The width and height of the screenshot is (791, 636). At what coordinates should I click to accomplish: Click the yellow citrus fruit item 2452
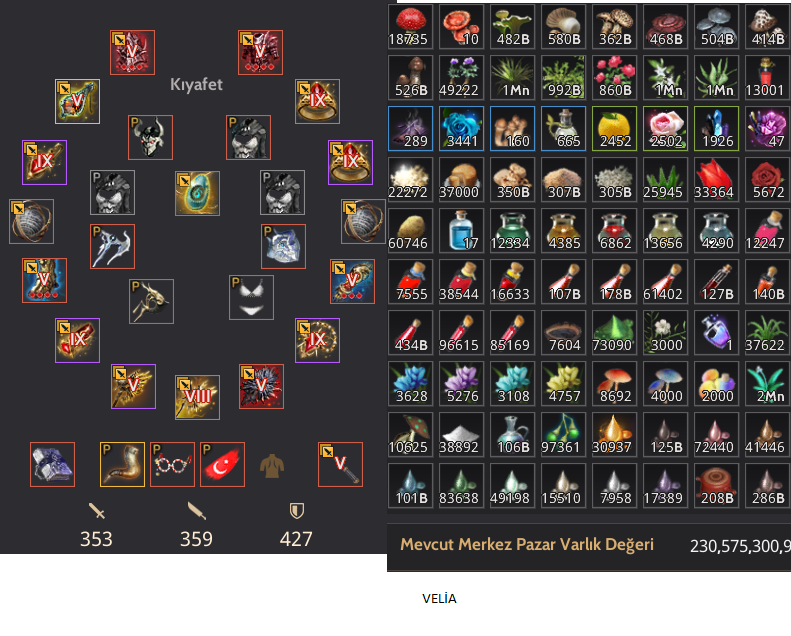pos(614,128)
